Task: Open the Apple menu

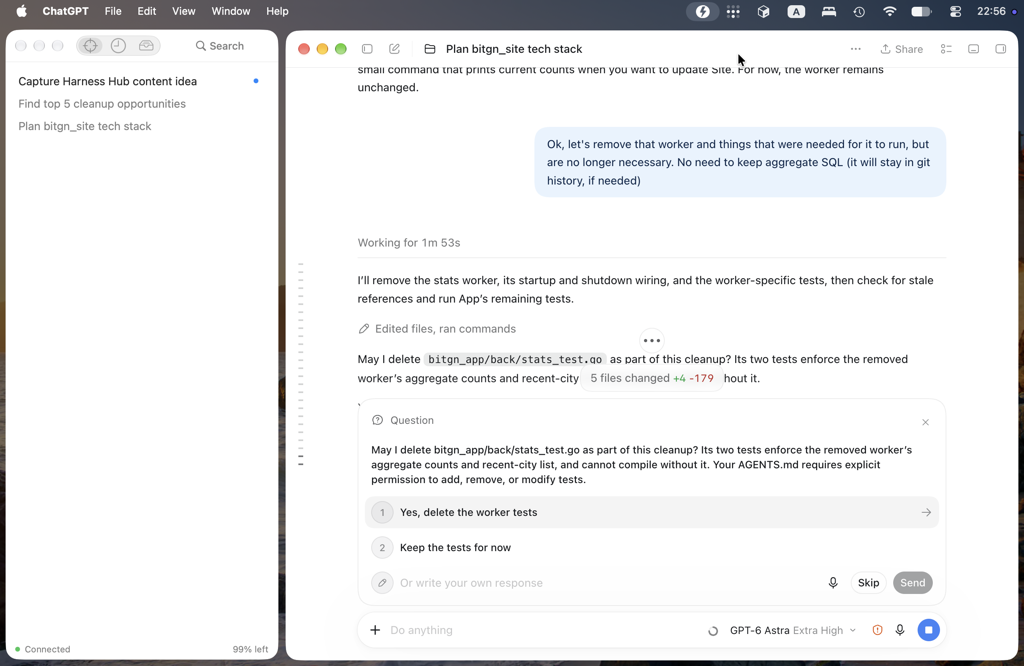Action: pyautogui.click(x=22, y=11)
